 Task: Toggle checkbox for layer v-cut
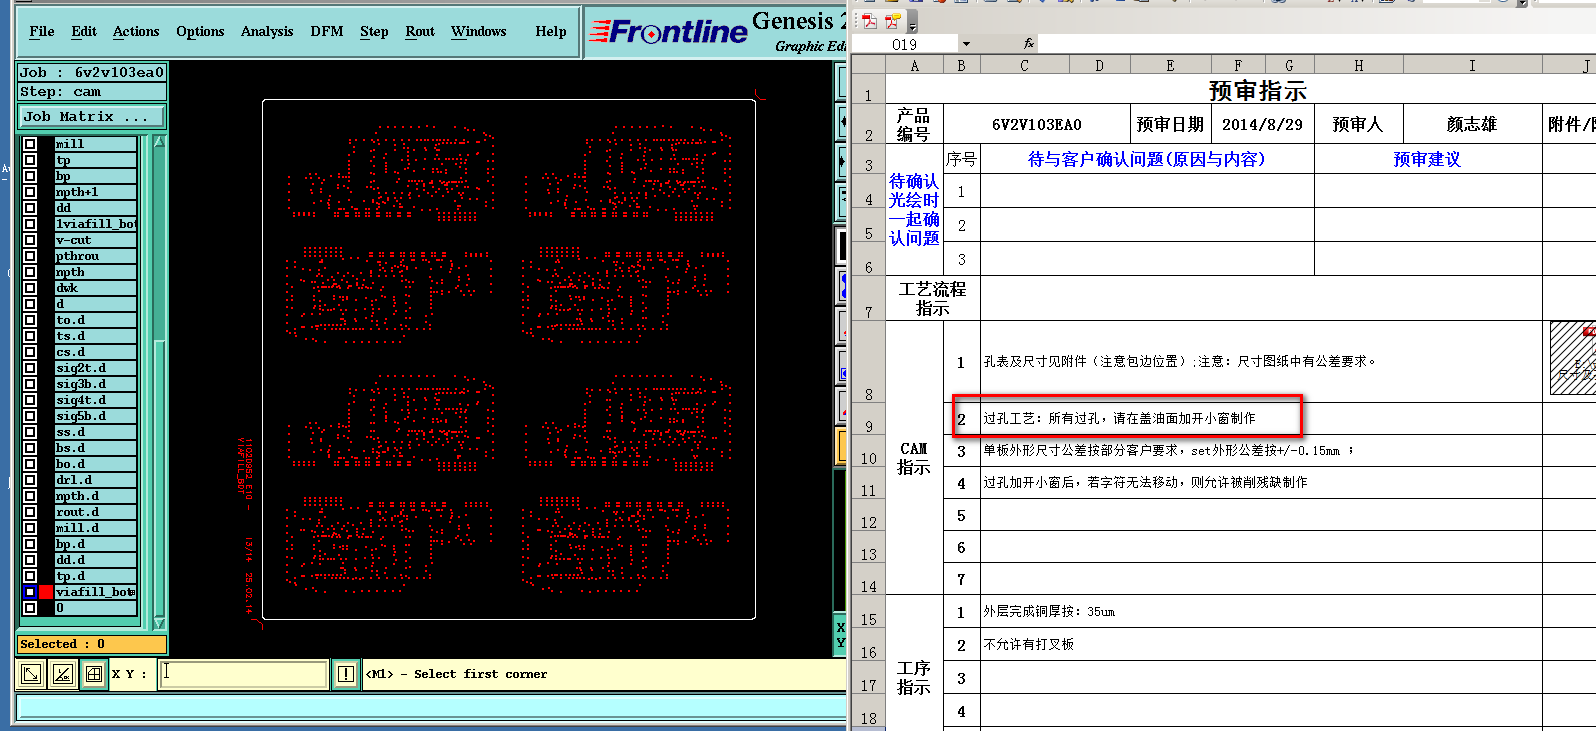point(30,240)
